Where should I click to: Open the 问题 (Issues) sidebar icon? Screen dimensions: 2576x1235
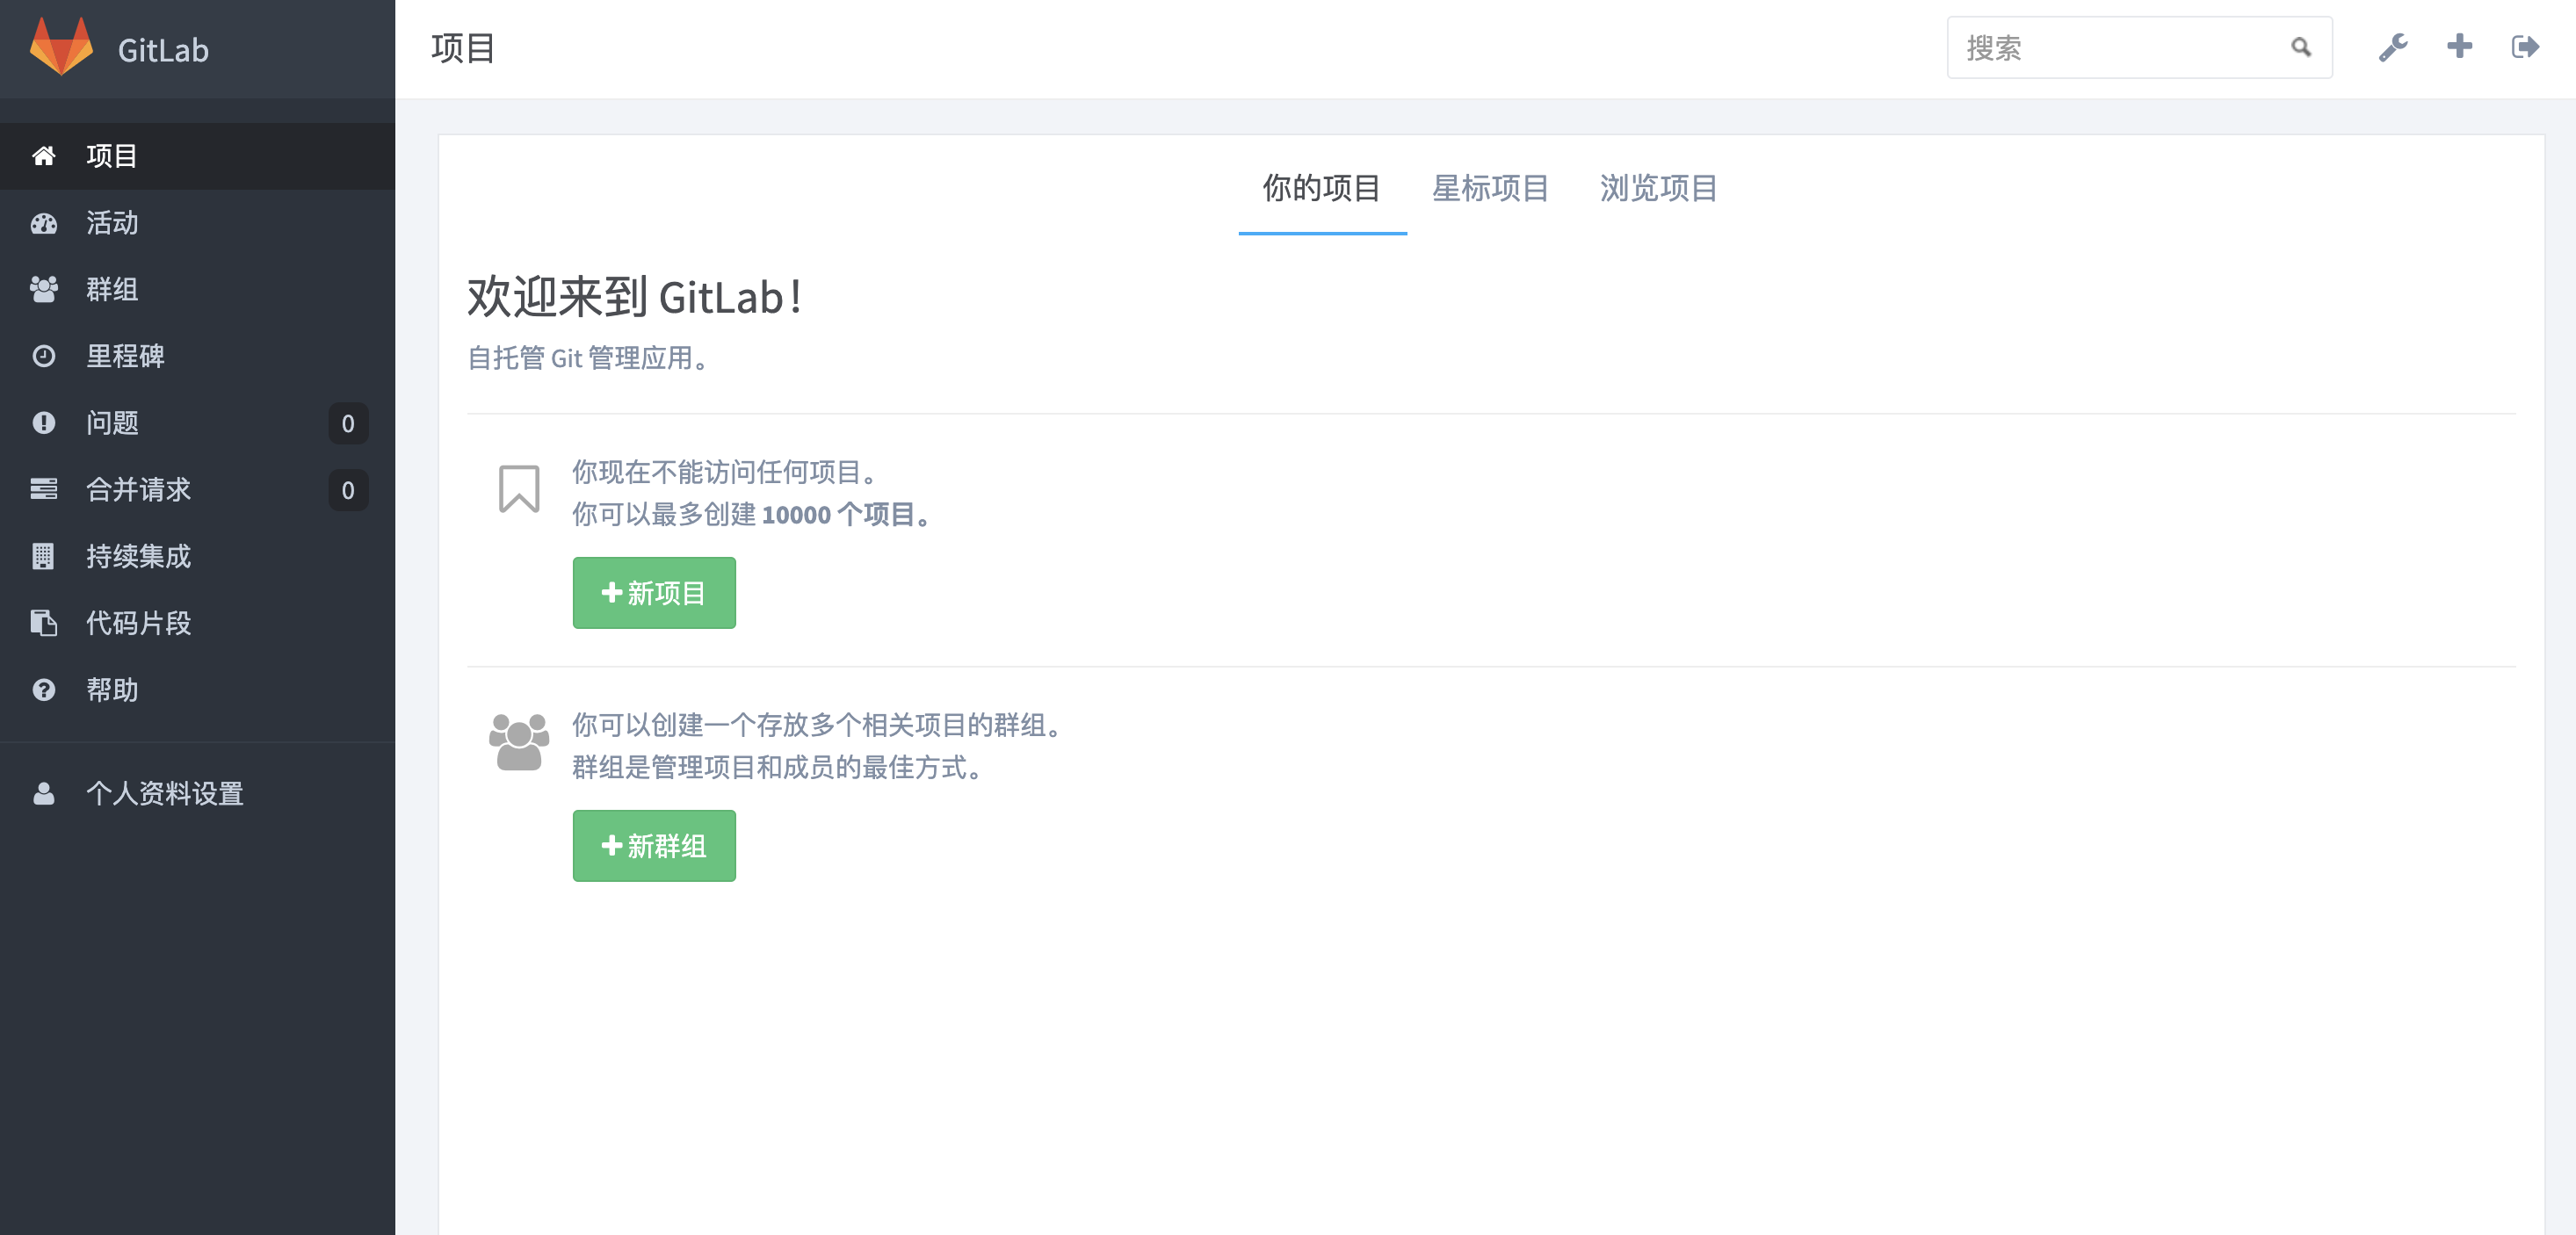[44, 423]
